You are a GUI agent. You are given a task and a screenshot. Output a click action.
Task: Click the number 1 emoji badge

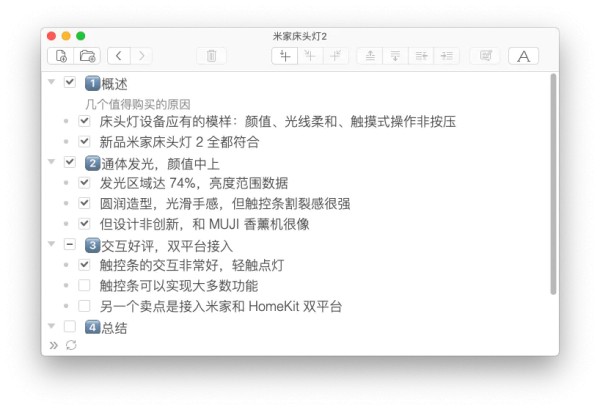92,83
